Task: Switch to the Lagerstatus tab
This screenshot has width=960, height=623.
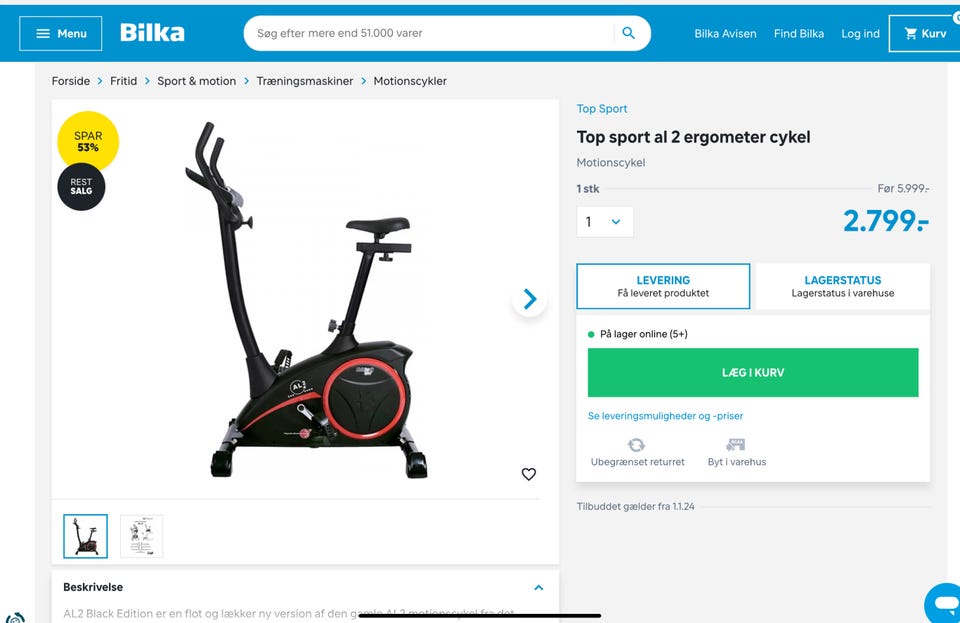Action: [x=842, y=286]
